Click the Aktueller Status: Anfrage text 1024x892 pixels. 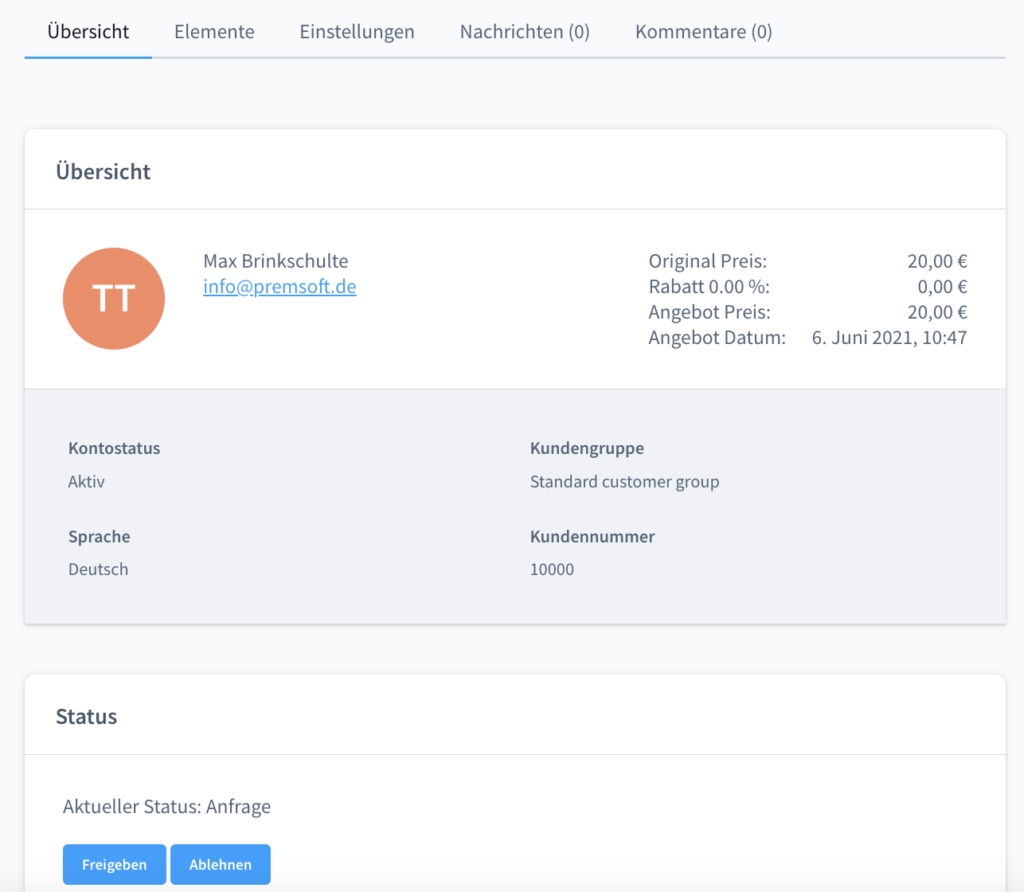[x=166, y=806]
